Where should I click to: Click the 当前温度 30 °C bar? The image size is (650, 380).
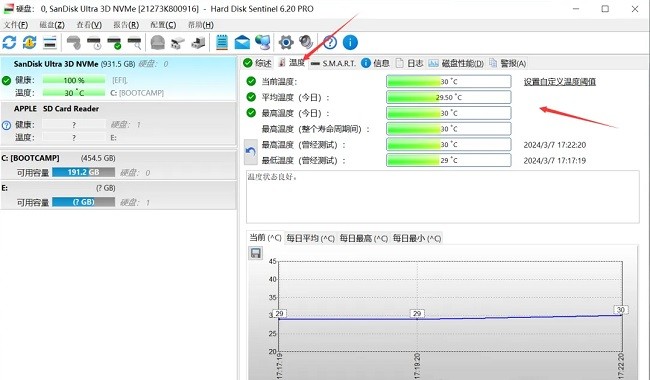pyautogui.click(x=449, y=82)
